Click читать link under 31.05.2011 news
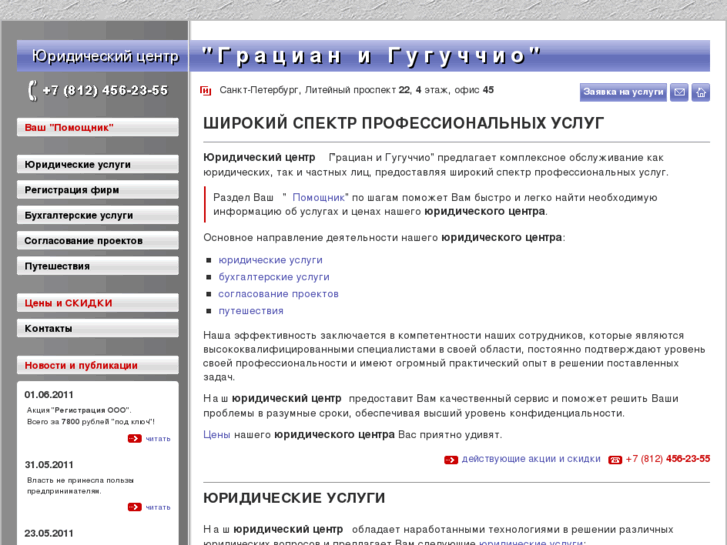 coord(158,507)
